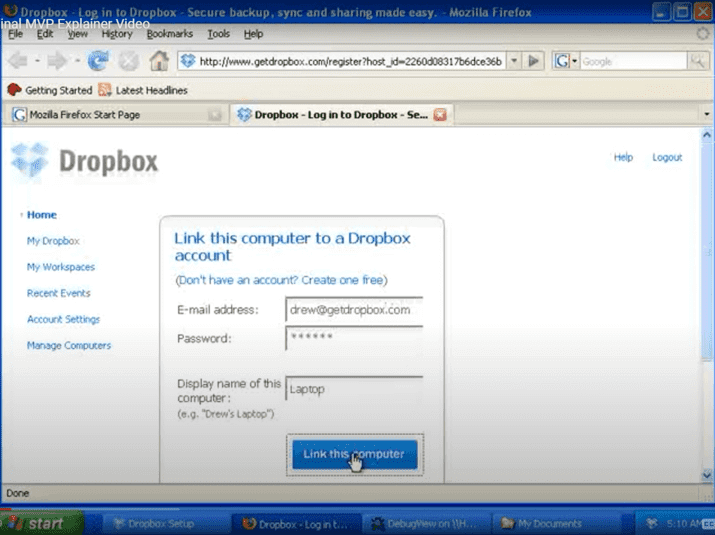Open My Workspaces in the sidebar
The height and width of the screenshot is (535, 715).
[61, 267]
